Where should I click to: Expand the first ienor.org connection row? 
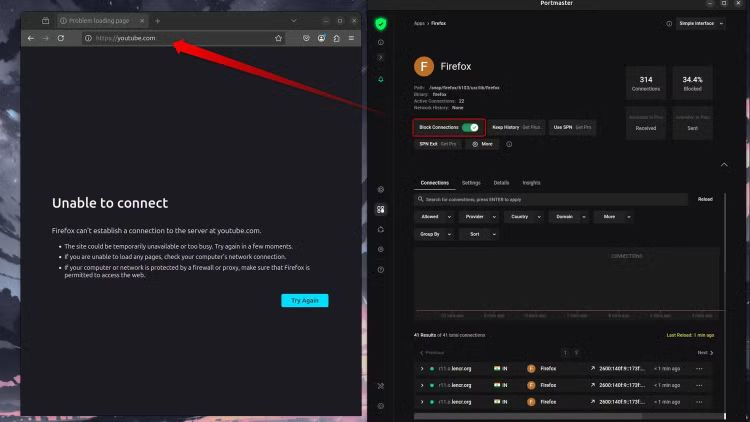point(422,369)
